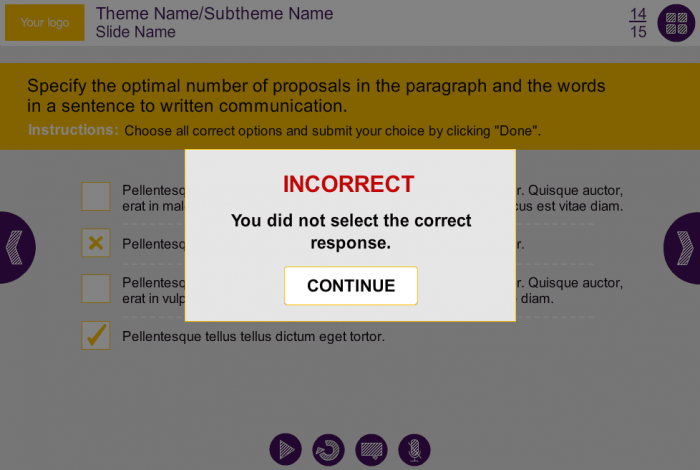Click the 'Your logo' placeholder
Image resolution: width=700 pixels, height=470 pixels.
[45, 23]
